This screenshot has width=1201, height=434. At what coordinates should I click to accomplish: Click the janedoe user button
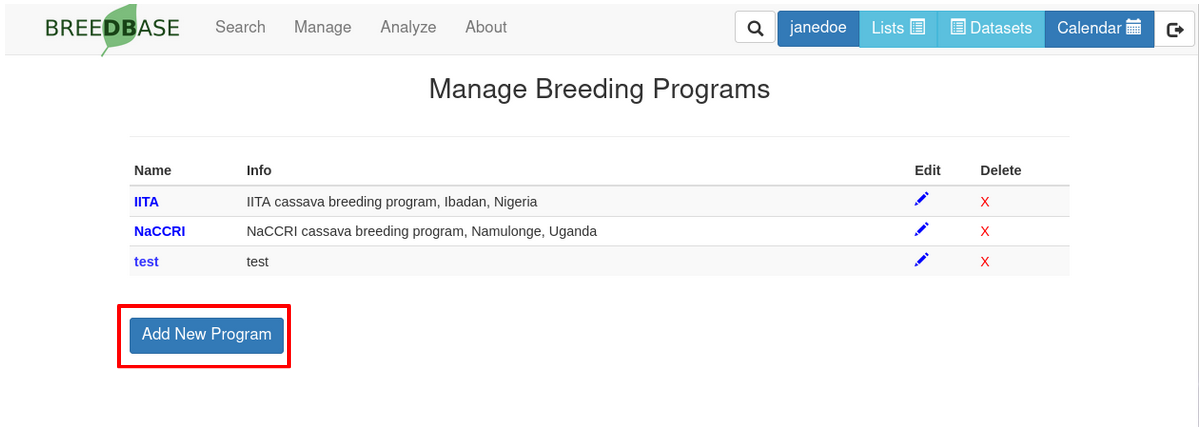coord(818,28)
